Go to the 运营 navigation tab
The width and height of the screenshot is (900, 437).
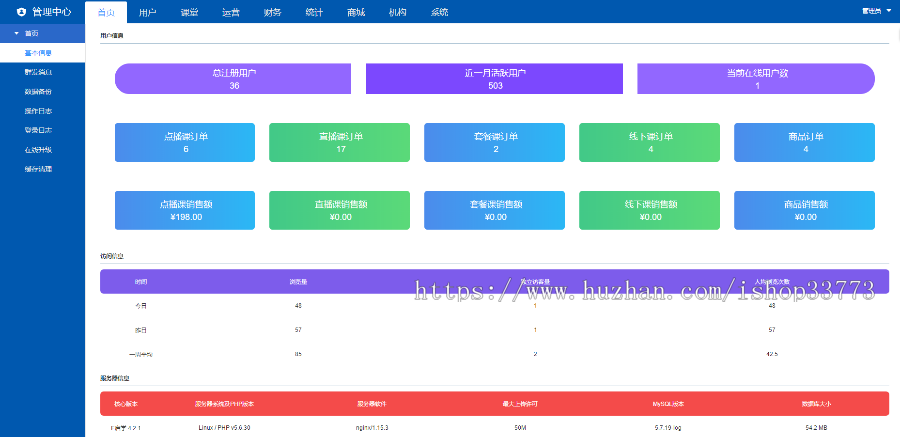(x=230, y=12)
